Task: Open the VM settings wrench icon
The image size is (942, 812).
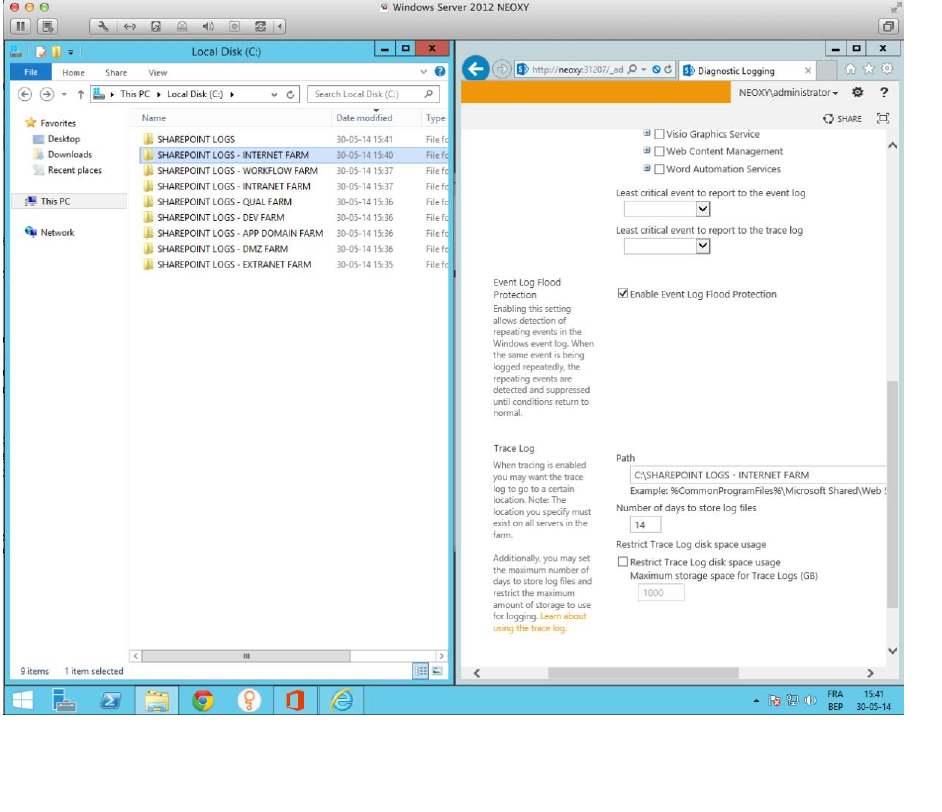Action: tap(103, 26)
